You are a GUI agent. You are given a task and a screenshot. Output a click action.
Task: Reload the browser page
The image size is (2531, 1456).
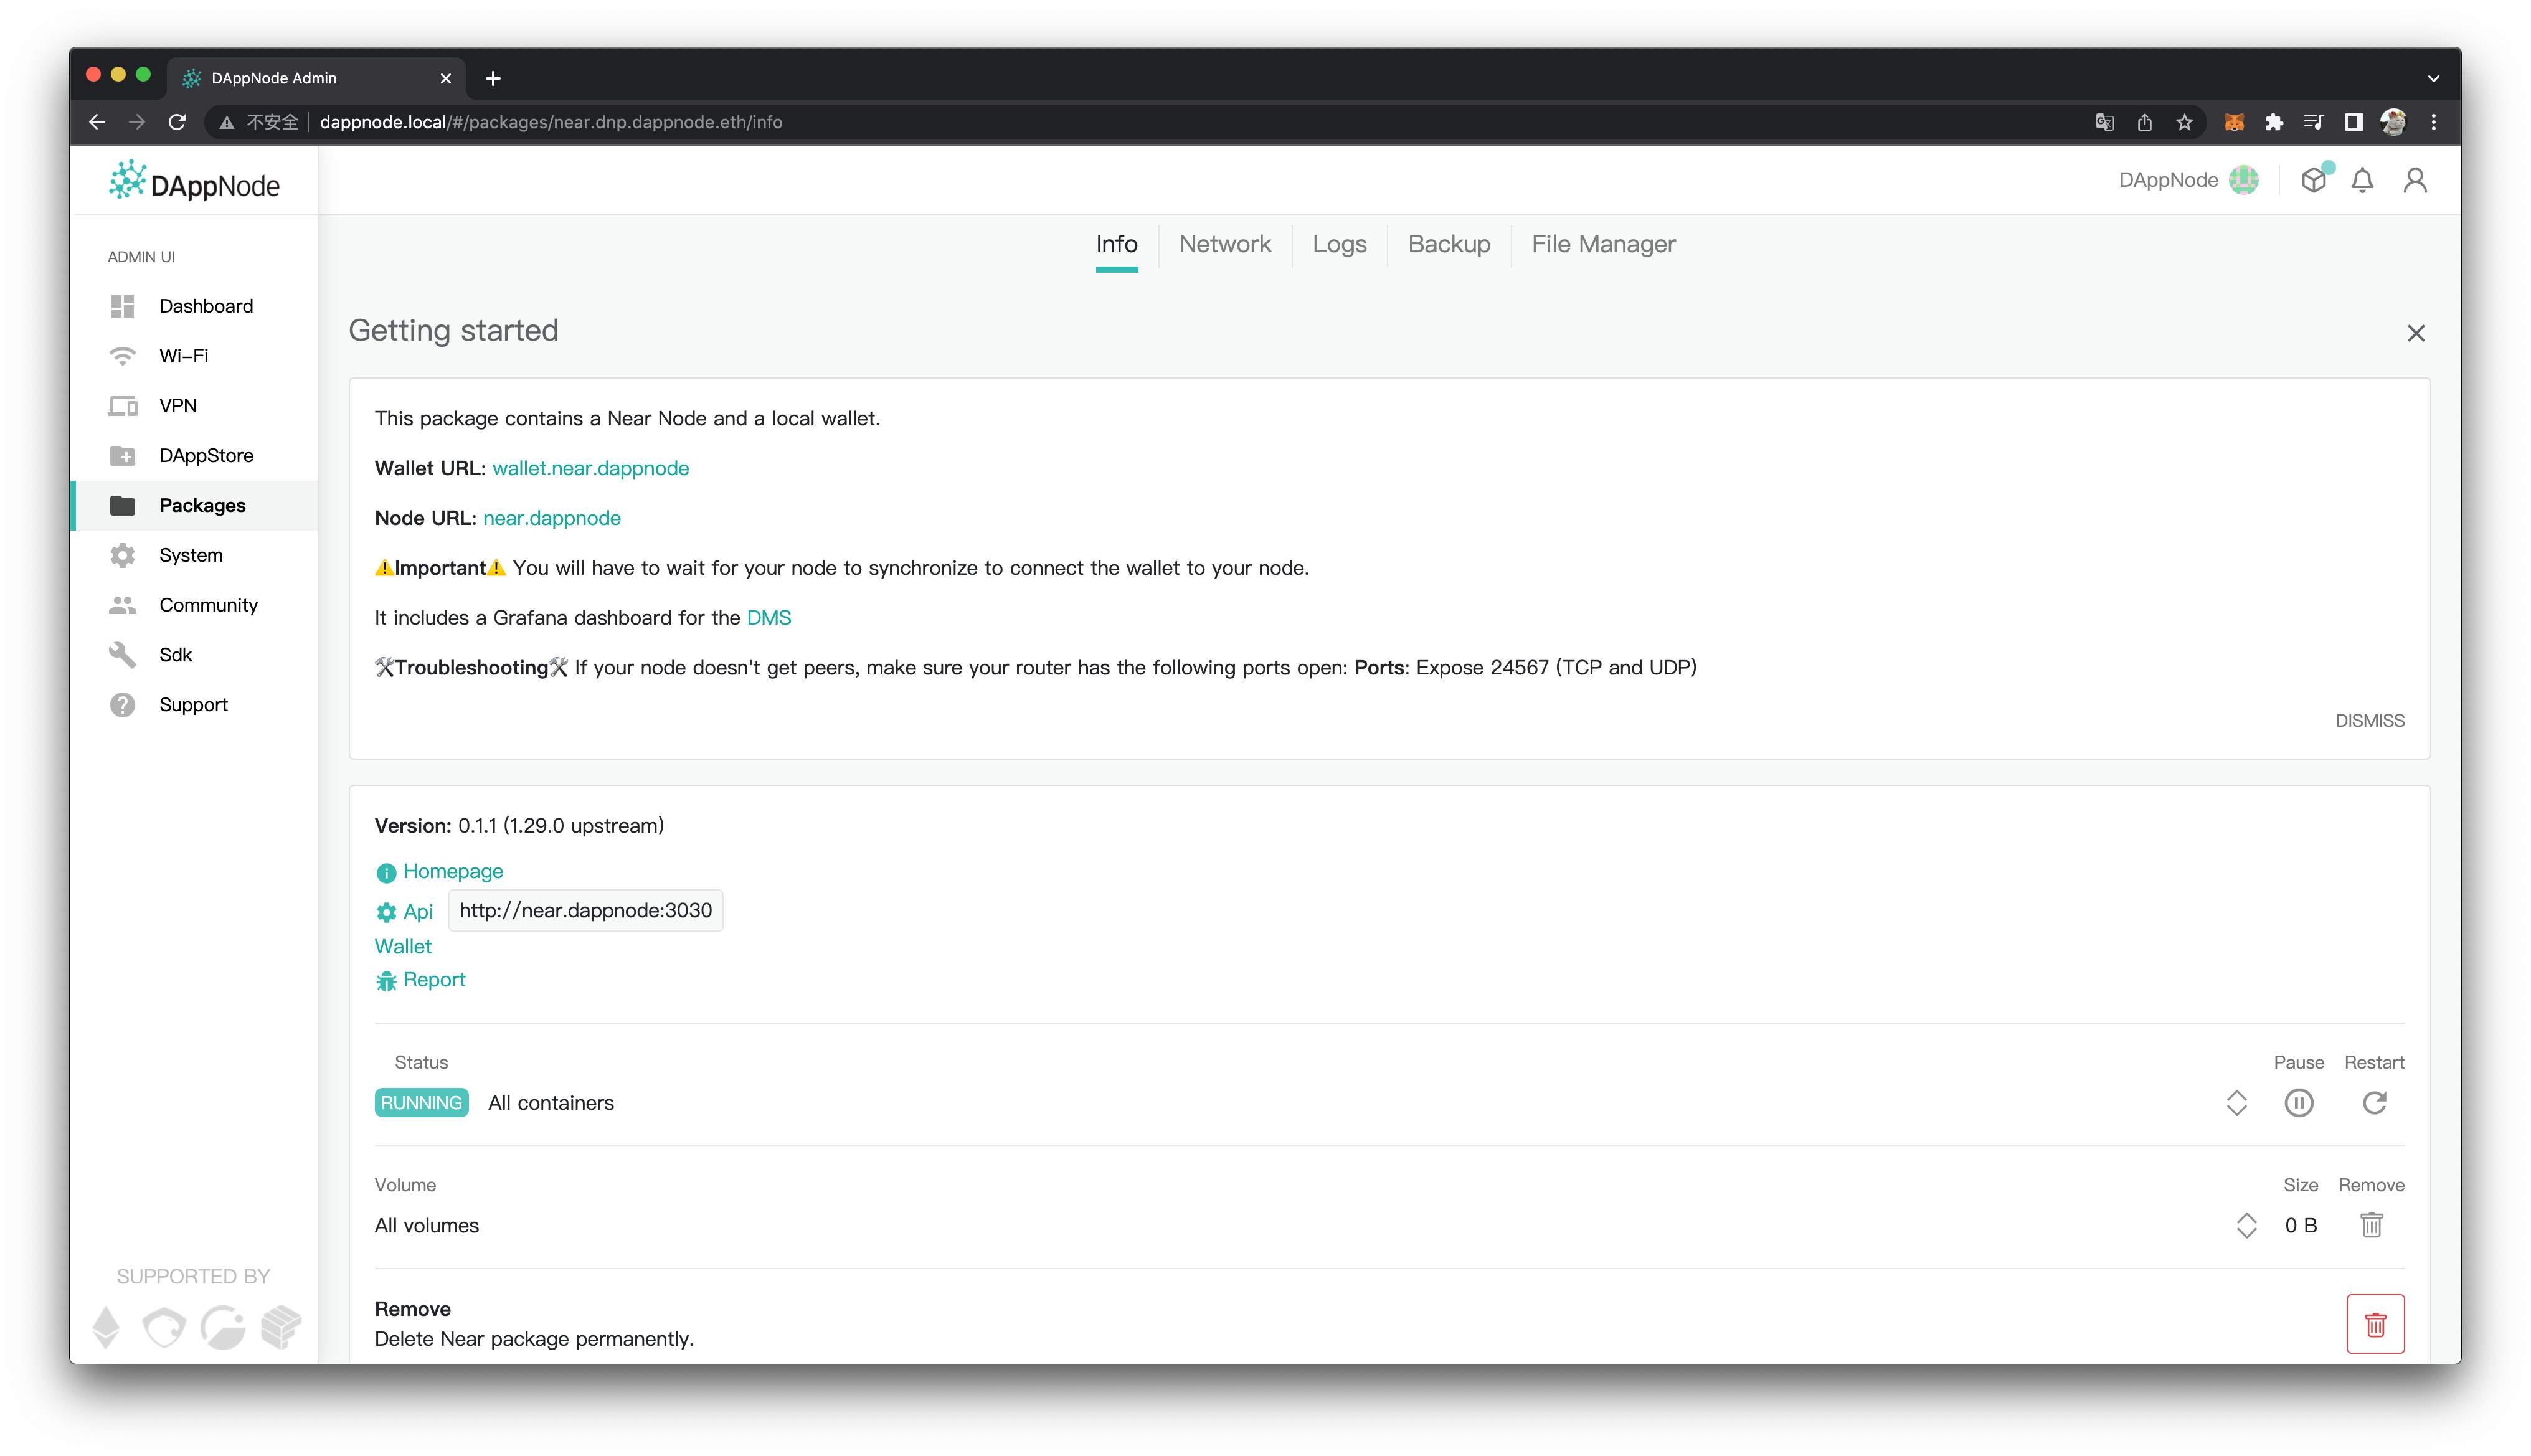(177, 122)
